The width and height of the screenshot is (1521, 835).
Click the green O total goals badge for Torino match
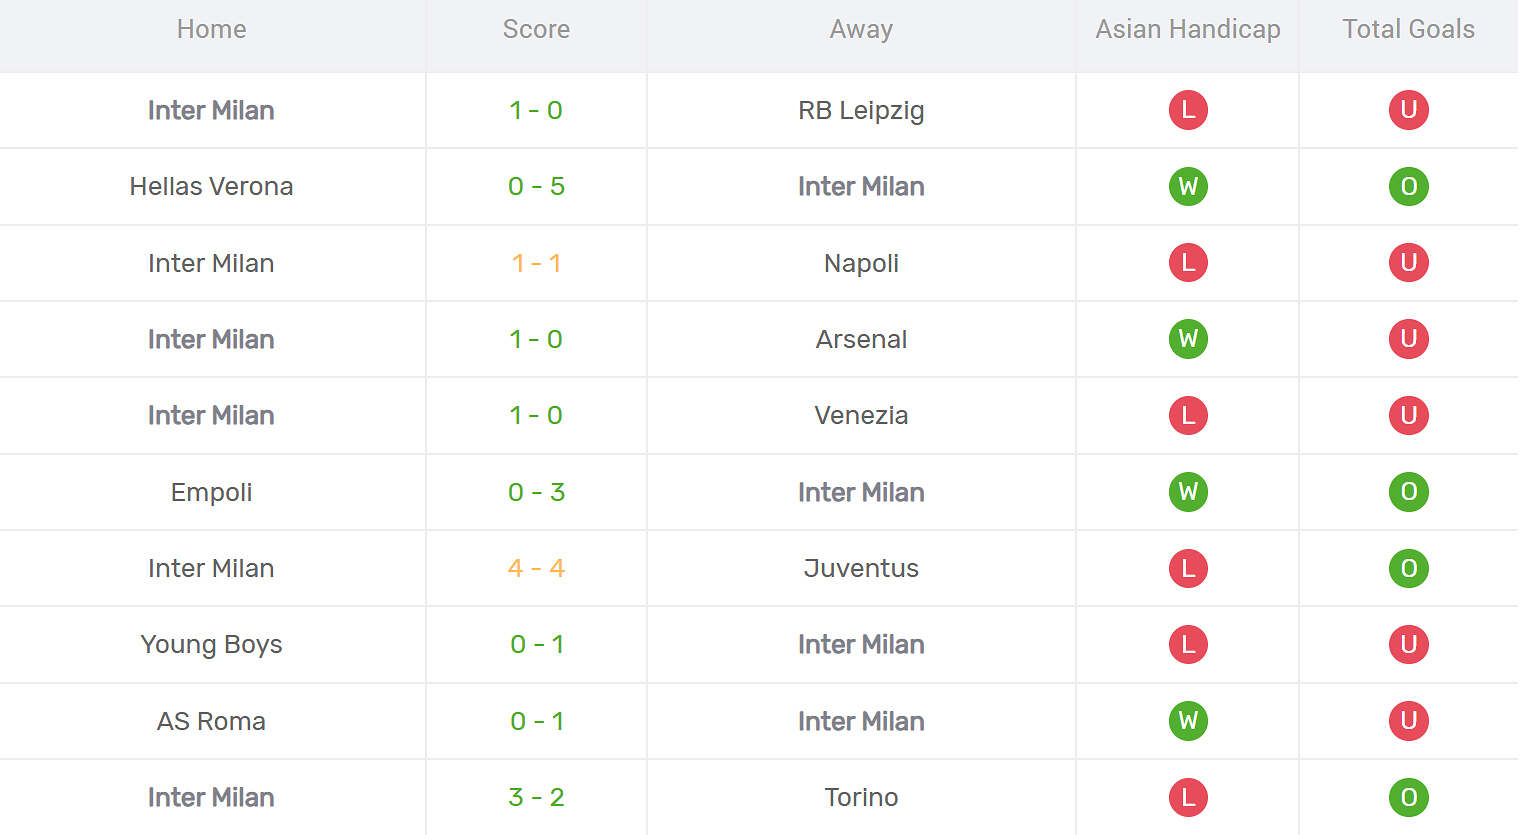pyautogui.click(x=1408, y=797)
